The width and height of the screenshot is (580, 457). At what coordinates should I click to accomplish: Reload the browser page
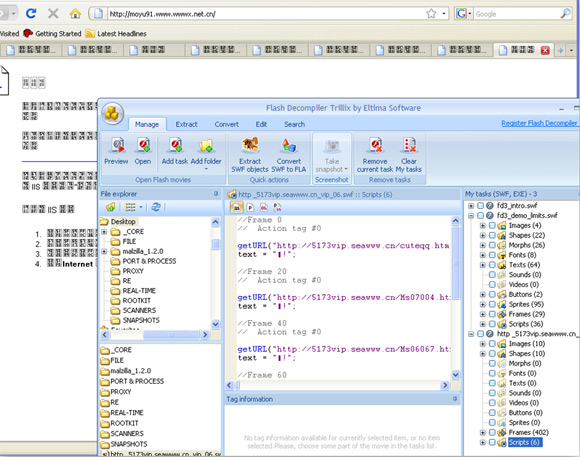[x=31, y=14]
